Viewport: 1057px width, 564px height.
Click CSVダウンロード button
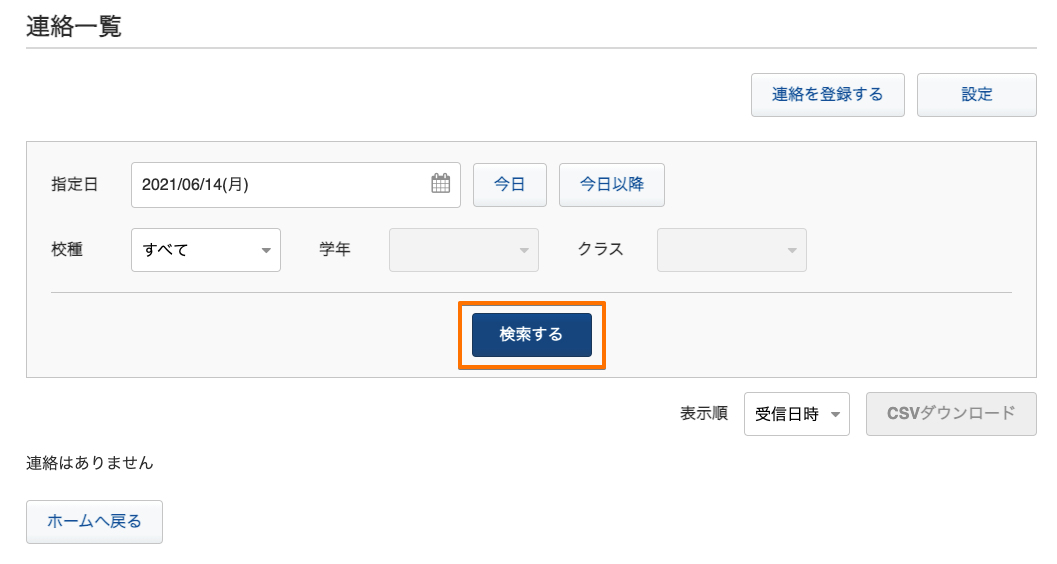pyautogui.click(x=951, y=414)
